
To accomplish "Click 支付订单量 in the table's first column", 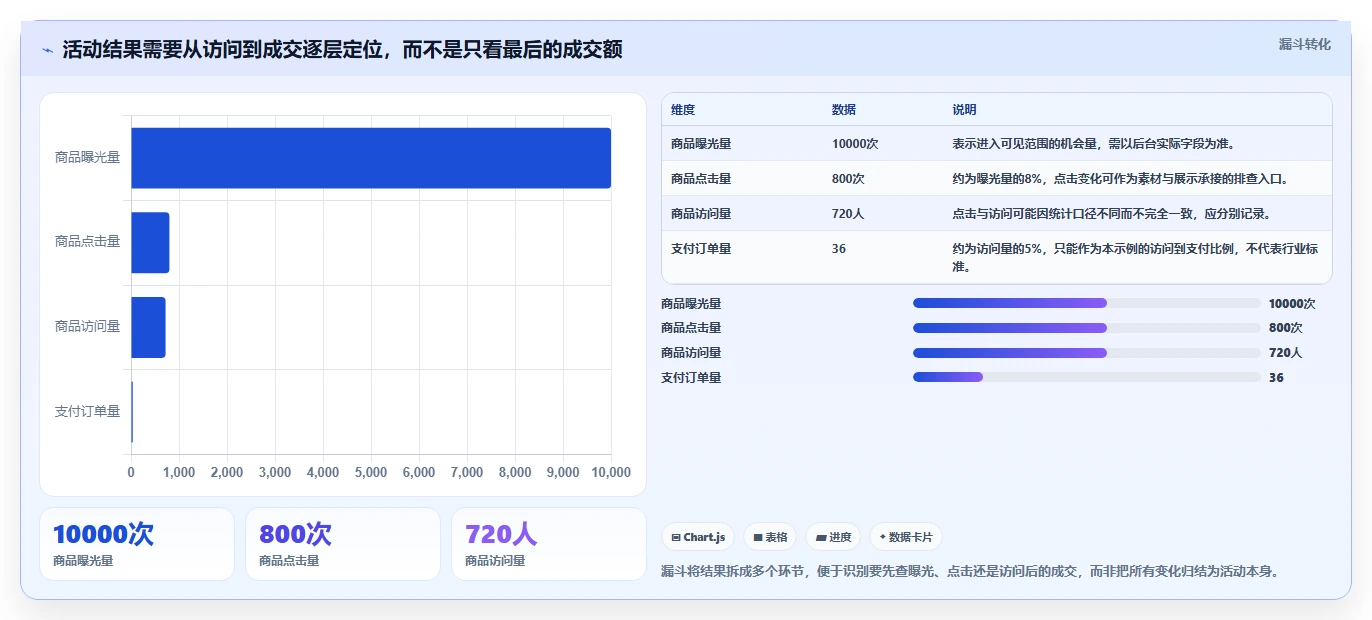I will point(701,249).
